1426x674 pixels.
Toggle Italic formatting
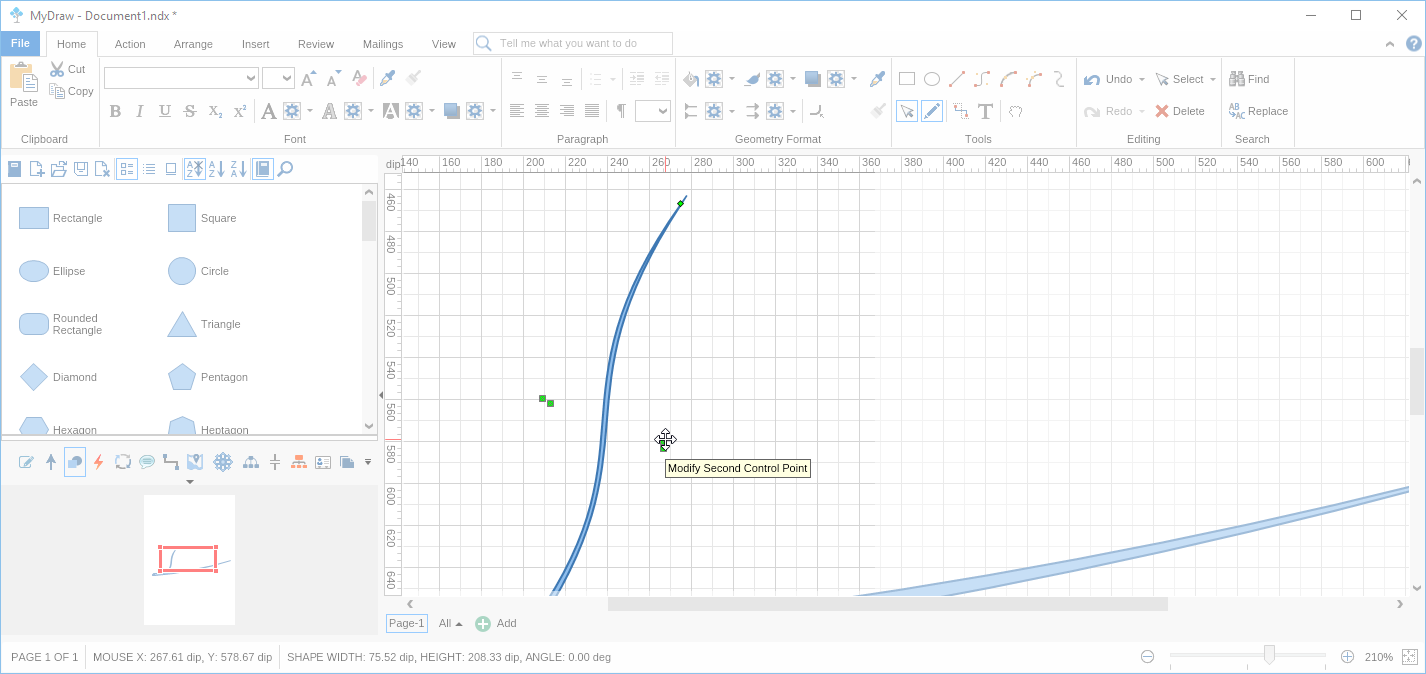[140, 111]
